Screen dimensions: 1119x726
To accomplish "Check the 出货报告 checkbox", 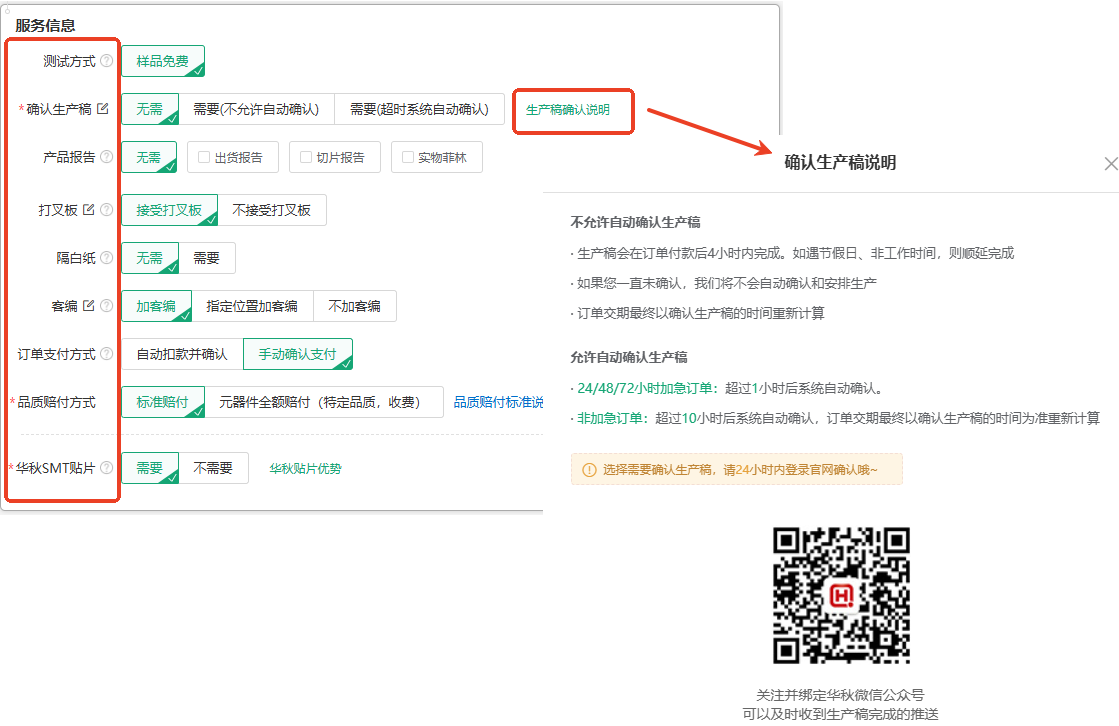I will 204,157.
